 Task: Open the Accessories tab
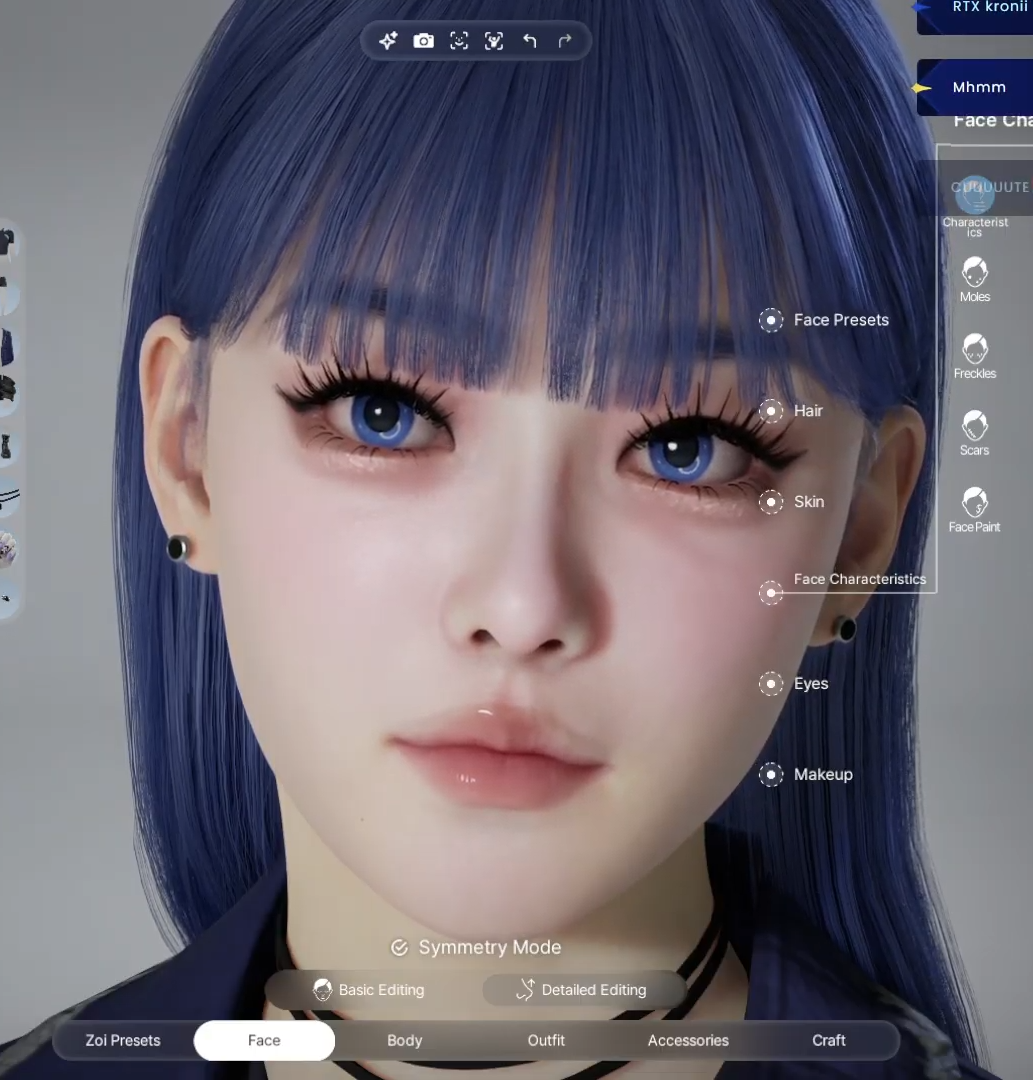pos(688,1040)
